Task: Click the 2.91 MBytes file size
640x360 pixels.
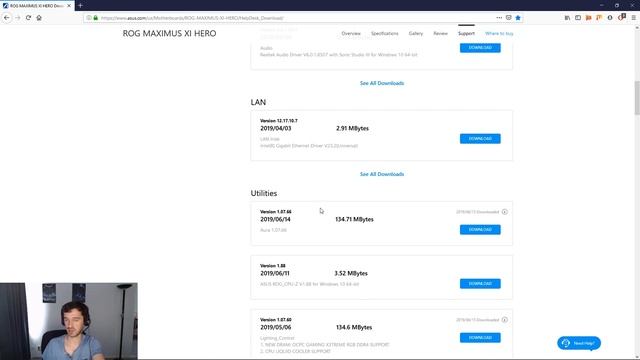Action: [353, 128]
